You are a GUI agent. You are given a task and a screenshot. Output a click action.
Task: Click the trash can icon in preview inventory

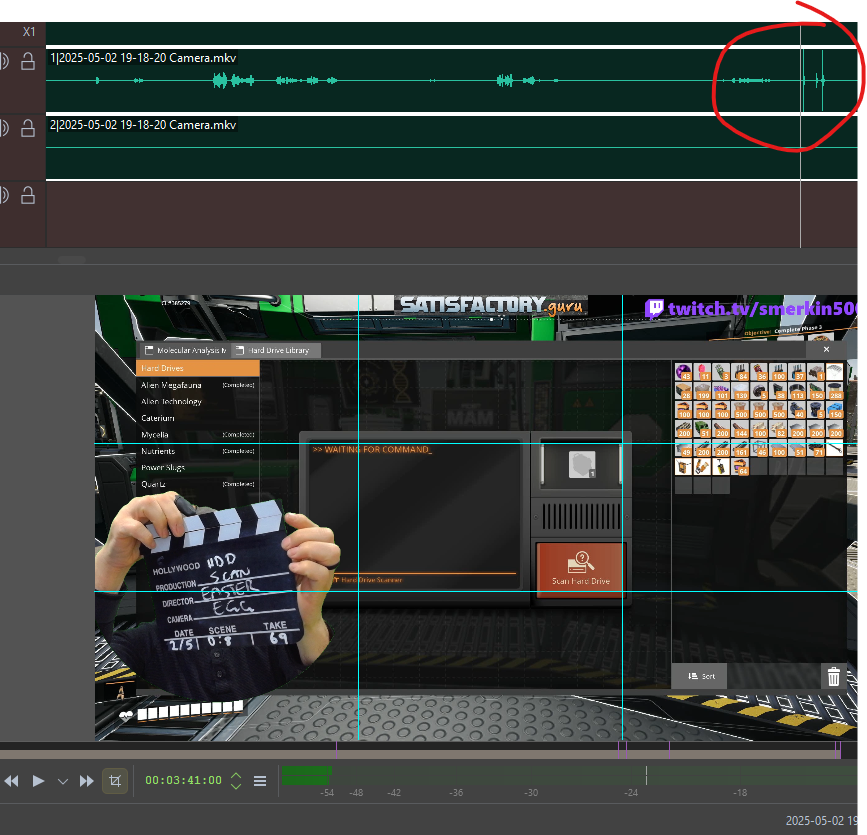pyautogui.click(x=834, y=676)
